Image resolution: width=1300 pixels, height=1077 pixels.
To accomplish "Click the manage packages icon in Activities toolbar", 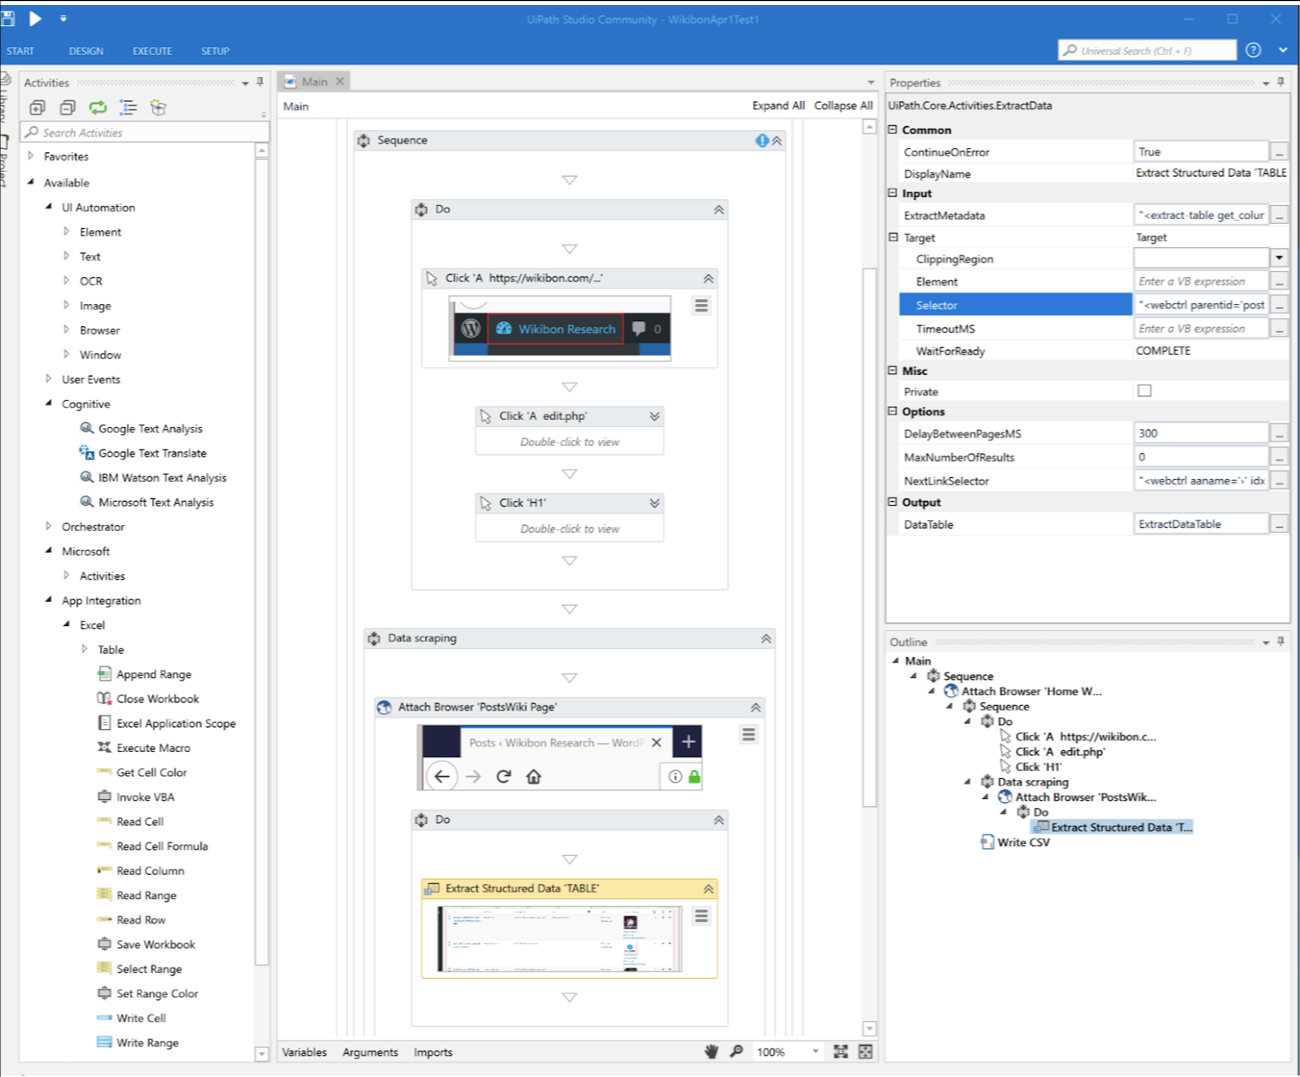I will coord(158,107).
